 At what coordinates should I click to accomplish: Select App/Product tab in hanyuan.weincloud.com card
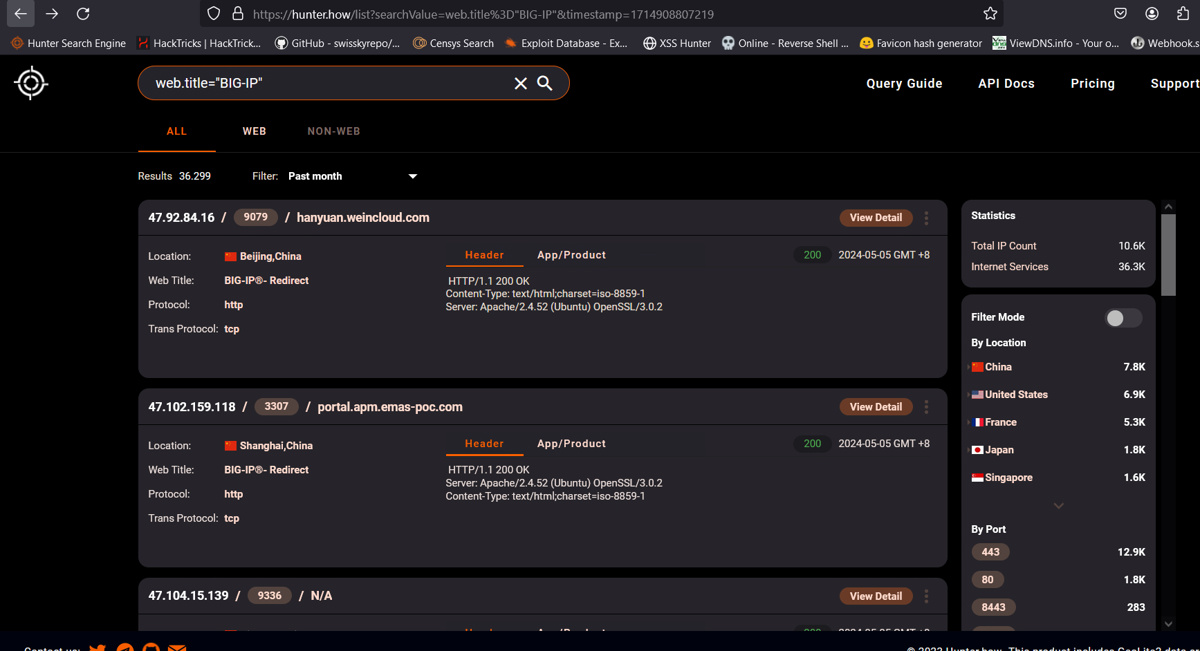pyautogui.click(x=571, y=255)
